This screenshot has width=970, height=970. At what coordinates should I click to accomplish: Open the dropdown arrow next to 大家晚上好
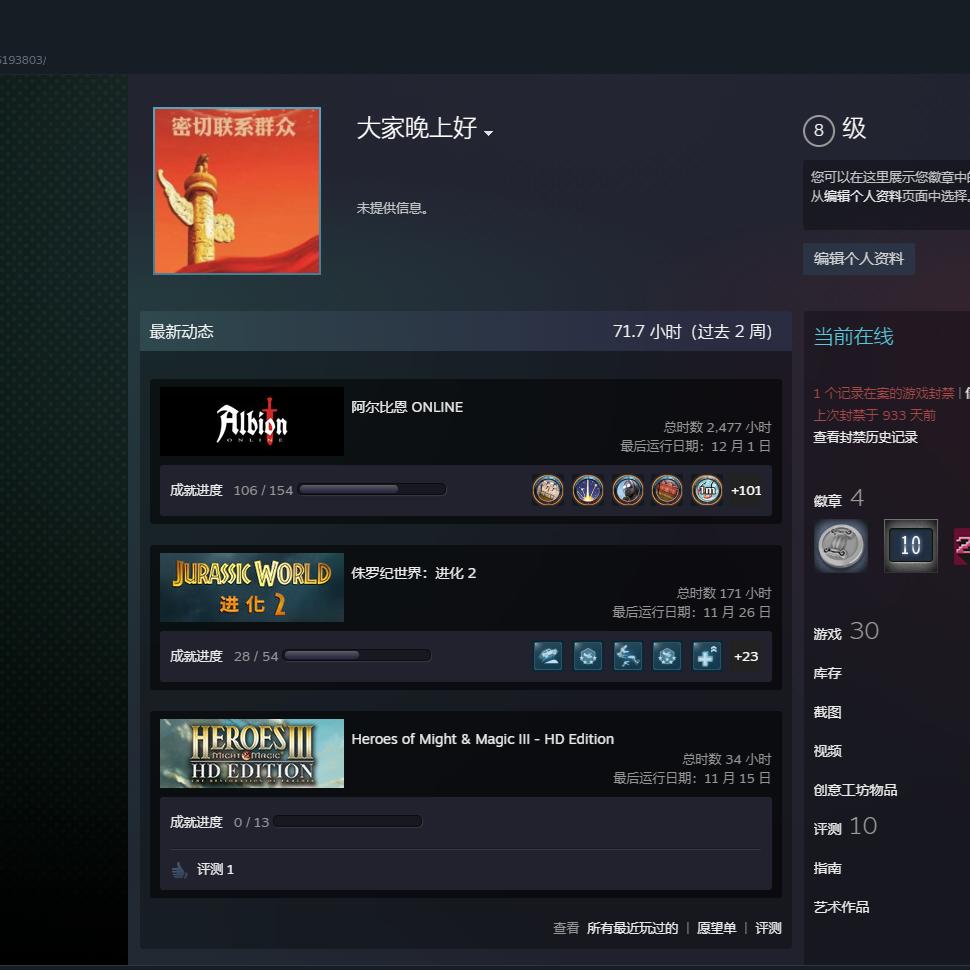click(x=489, y=134)
